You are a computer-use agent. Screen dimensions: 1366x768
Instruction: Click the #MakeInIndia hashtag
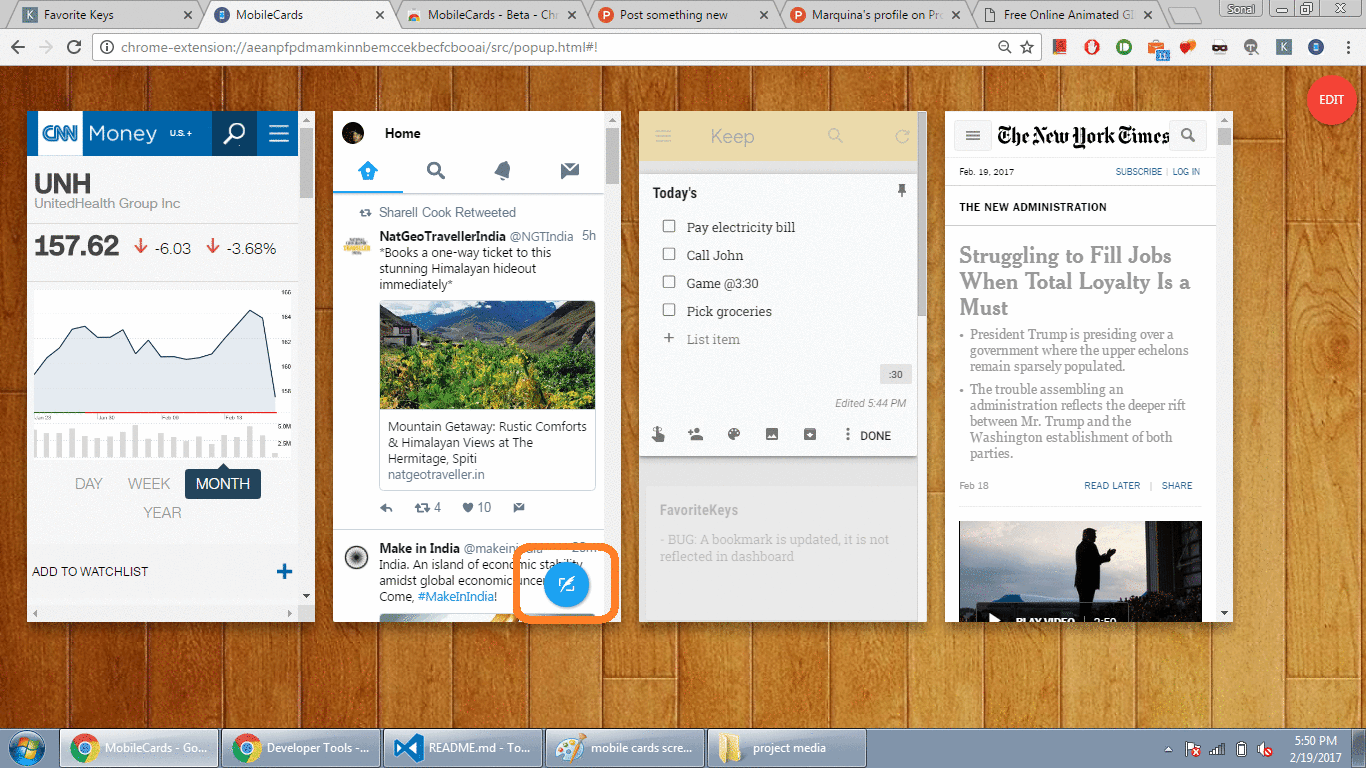pyautogui.click(x=457, y=597)
